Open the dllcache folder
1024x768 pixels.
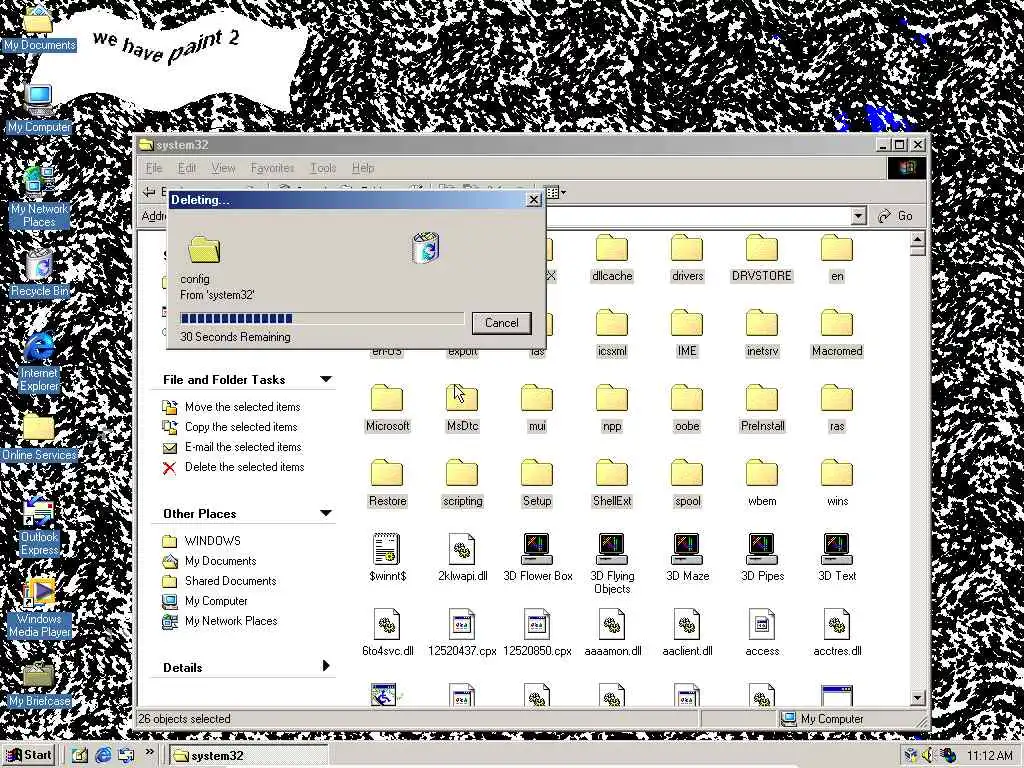point(612,259)
